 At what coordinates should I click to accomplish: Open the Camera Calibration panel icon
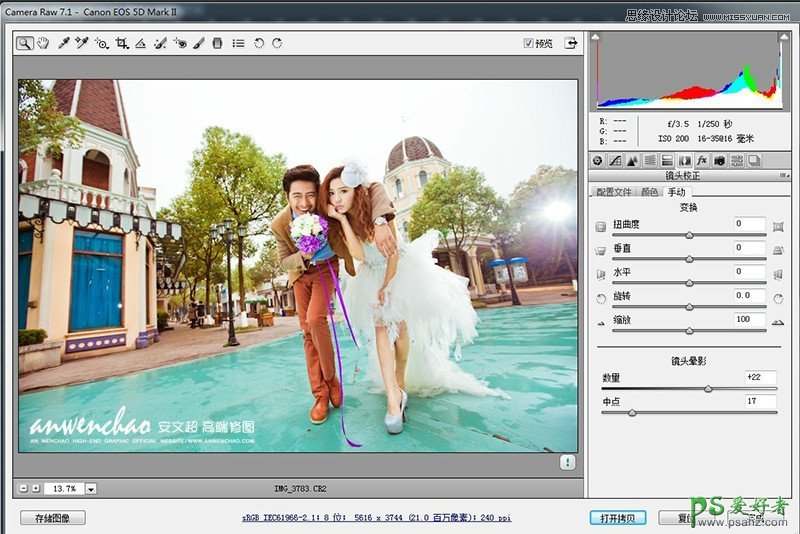[x=719, y=160]
